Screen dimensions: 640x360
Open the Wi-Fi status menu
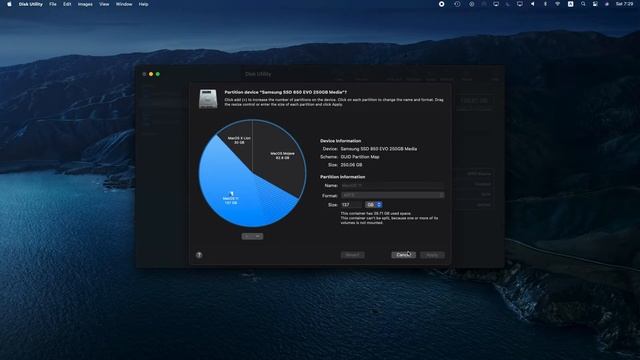point(557,4)
